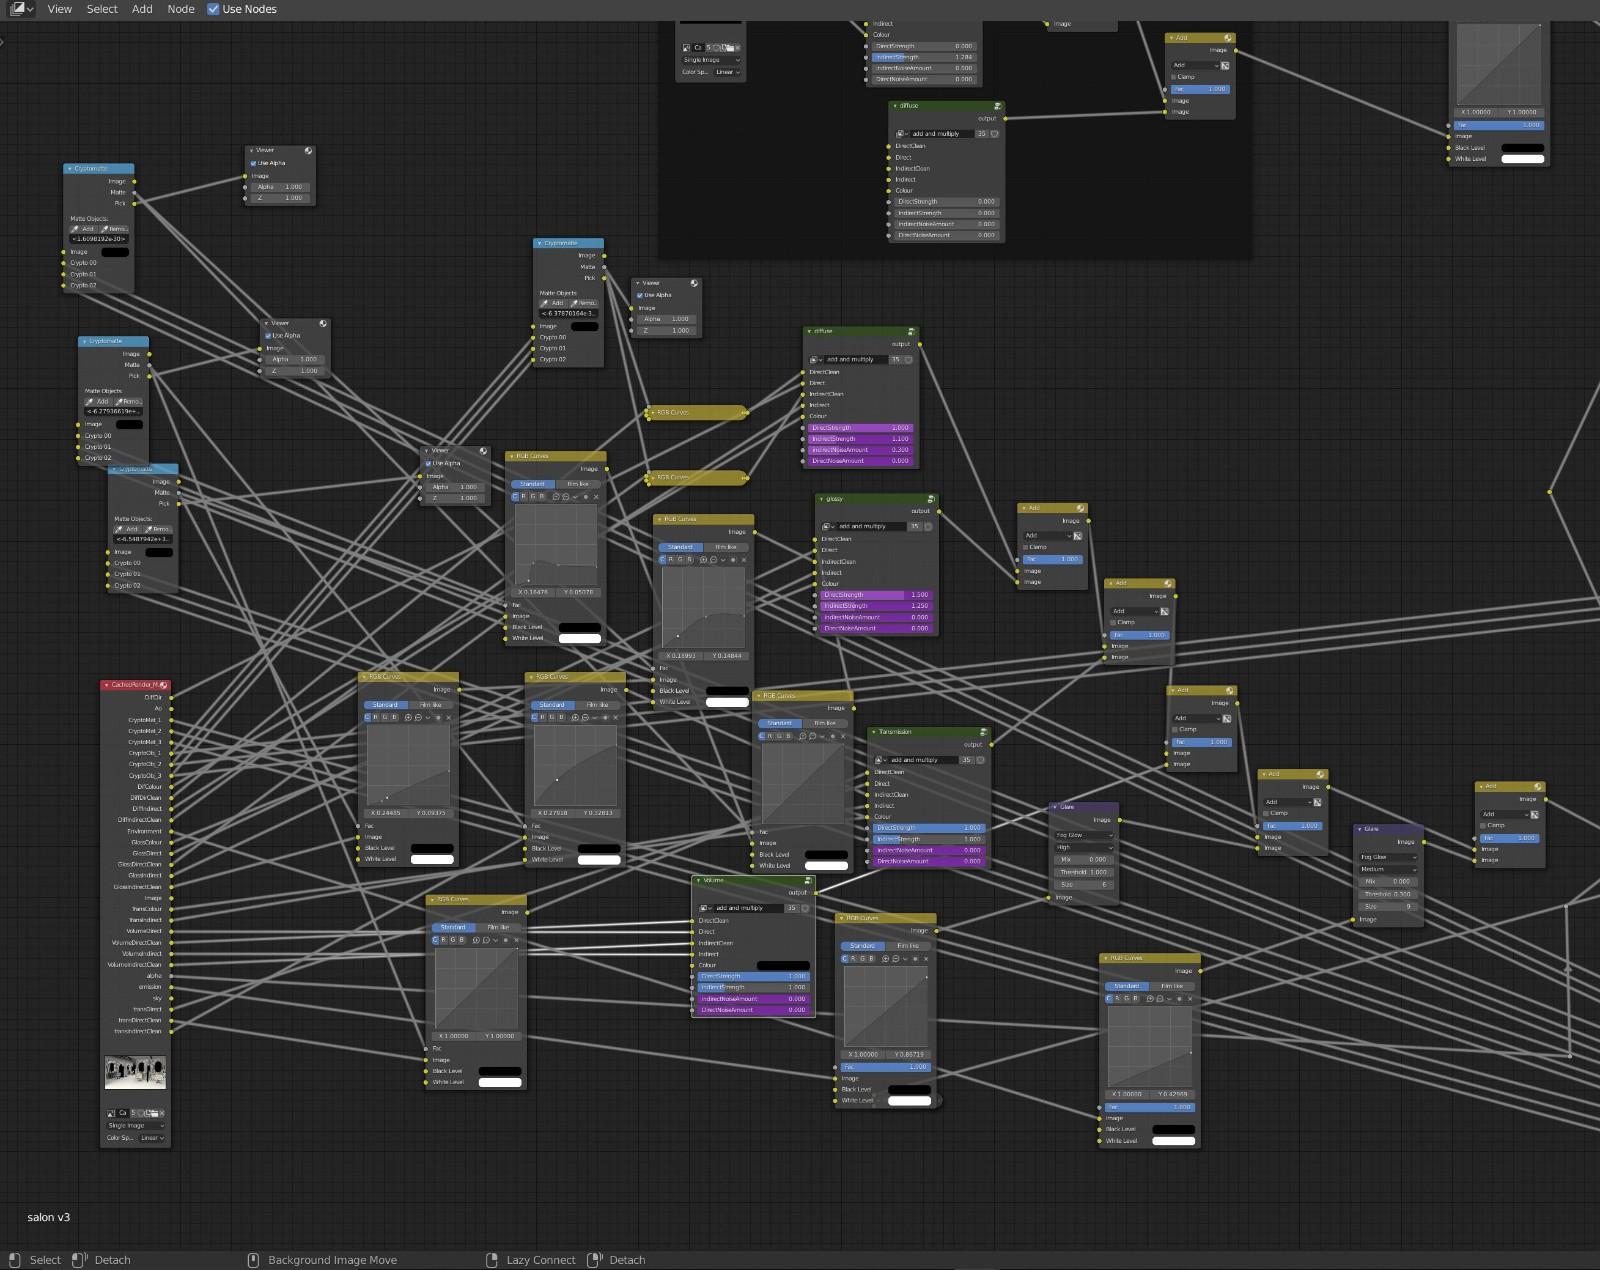Unlink image with X in CachesRender node

162,1113
